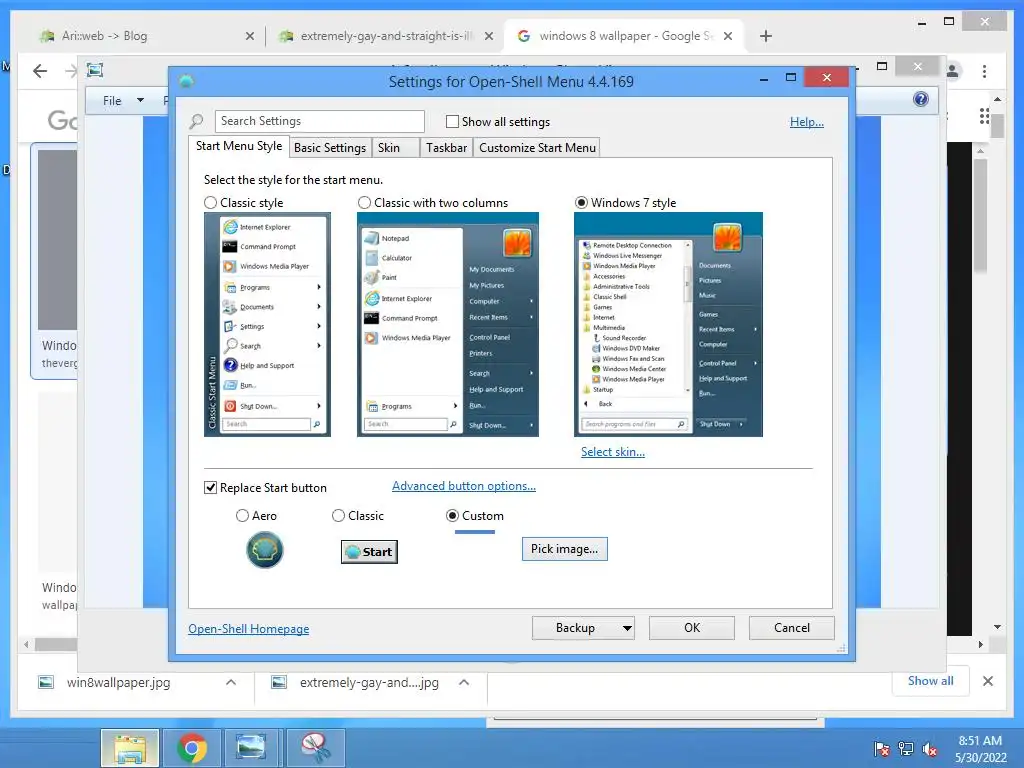The width and height of the screenshot is (1024, 768).
Task: Open File Explorer from the taskbar
Action: (129, 748)
